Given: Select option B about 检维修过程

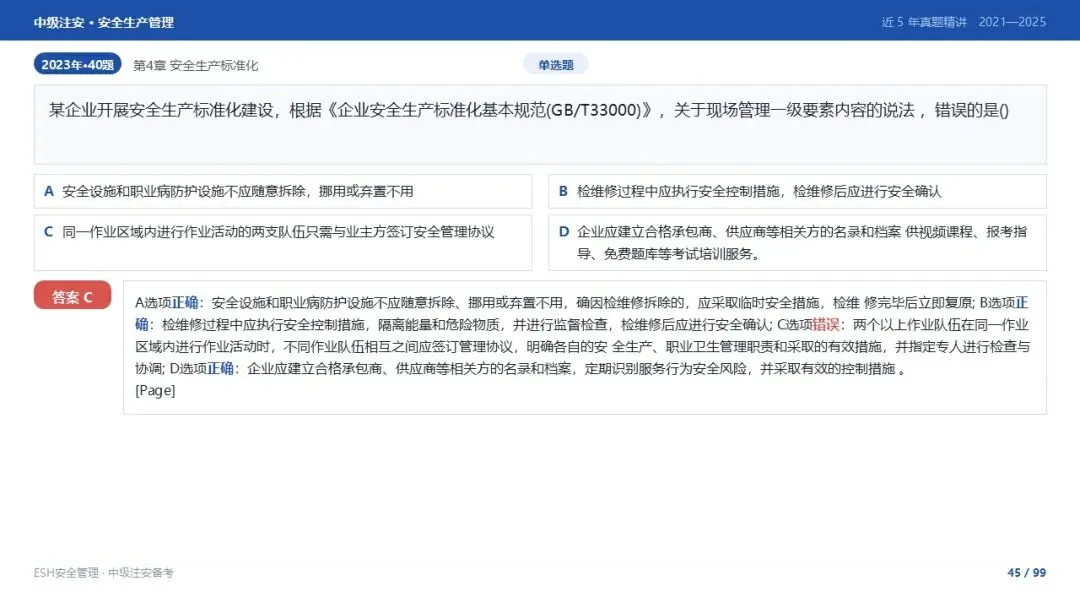Looking at the screenshot, I should pos(798,191).
